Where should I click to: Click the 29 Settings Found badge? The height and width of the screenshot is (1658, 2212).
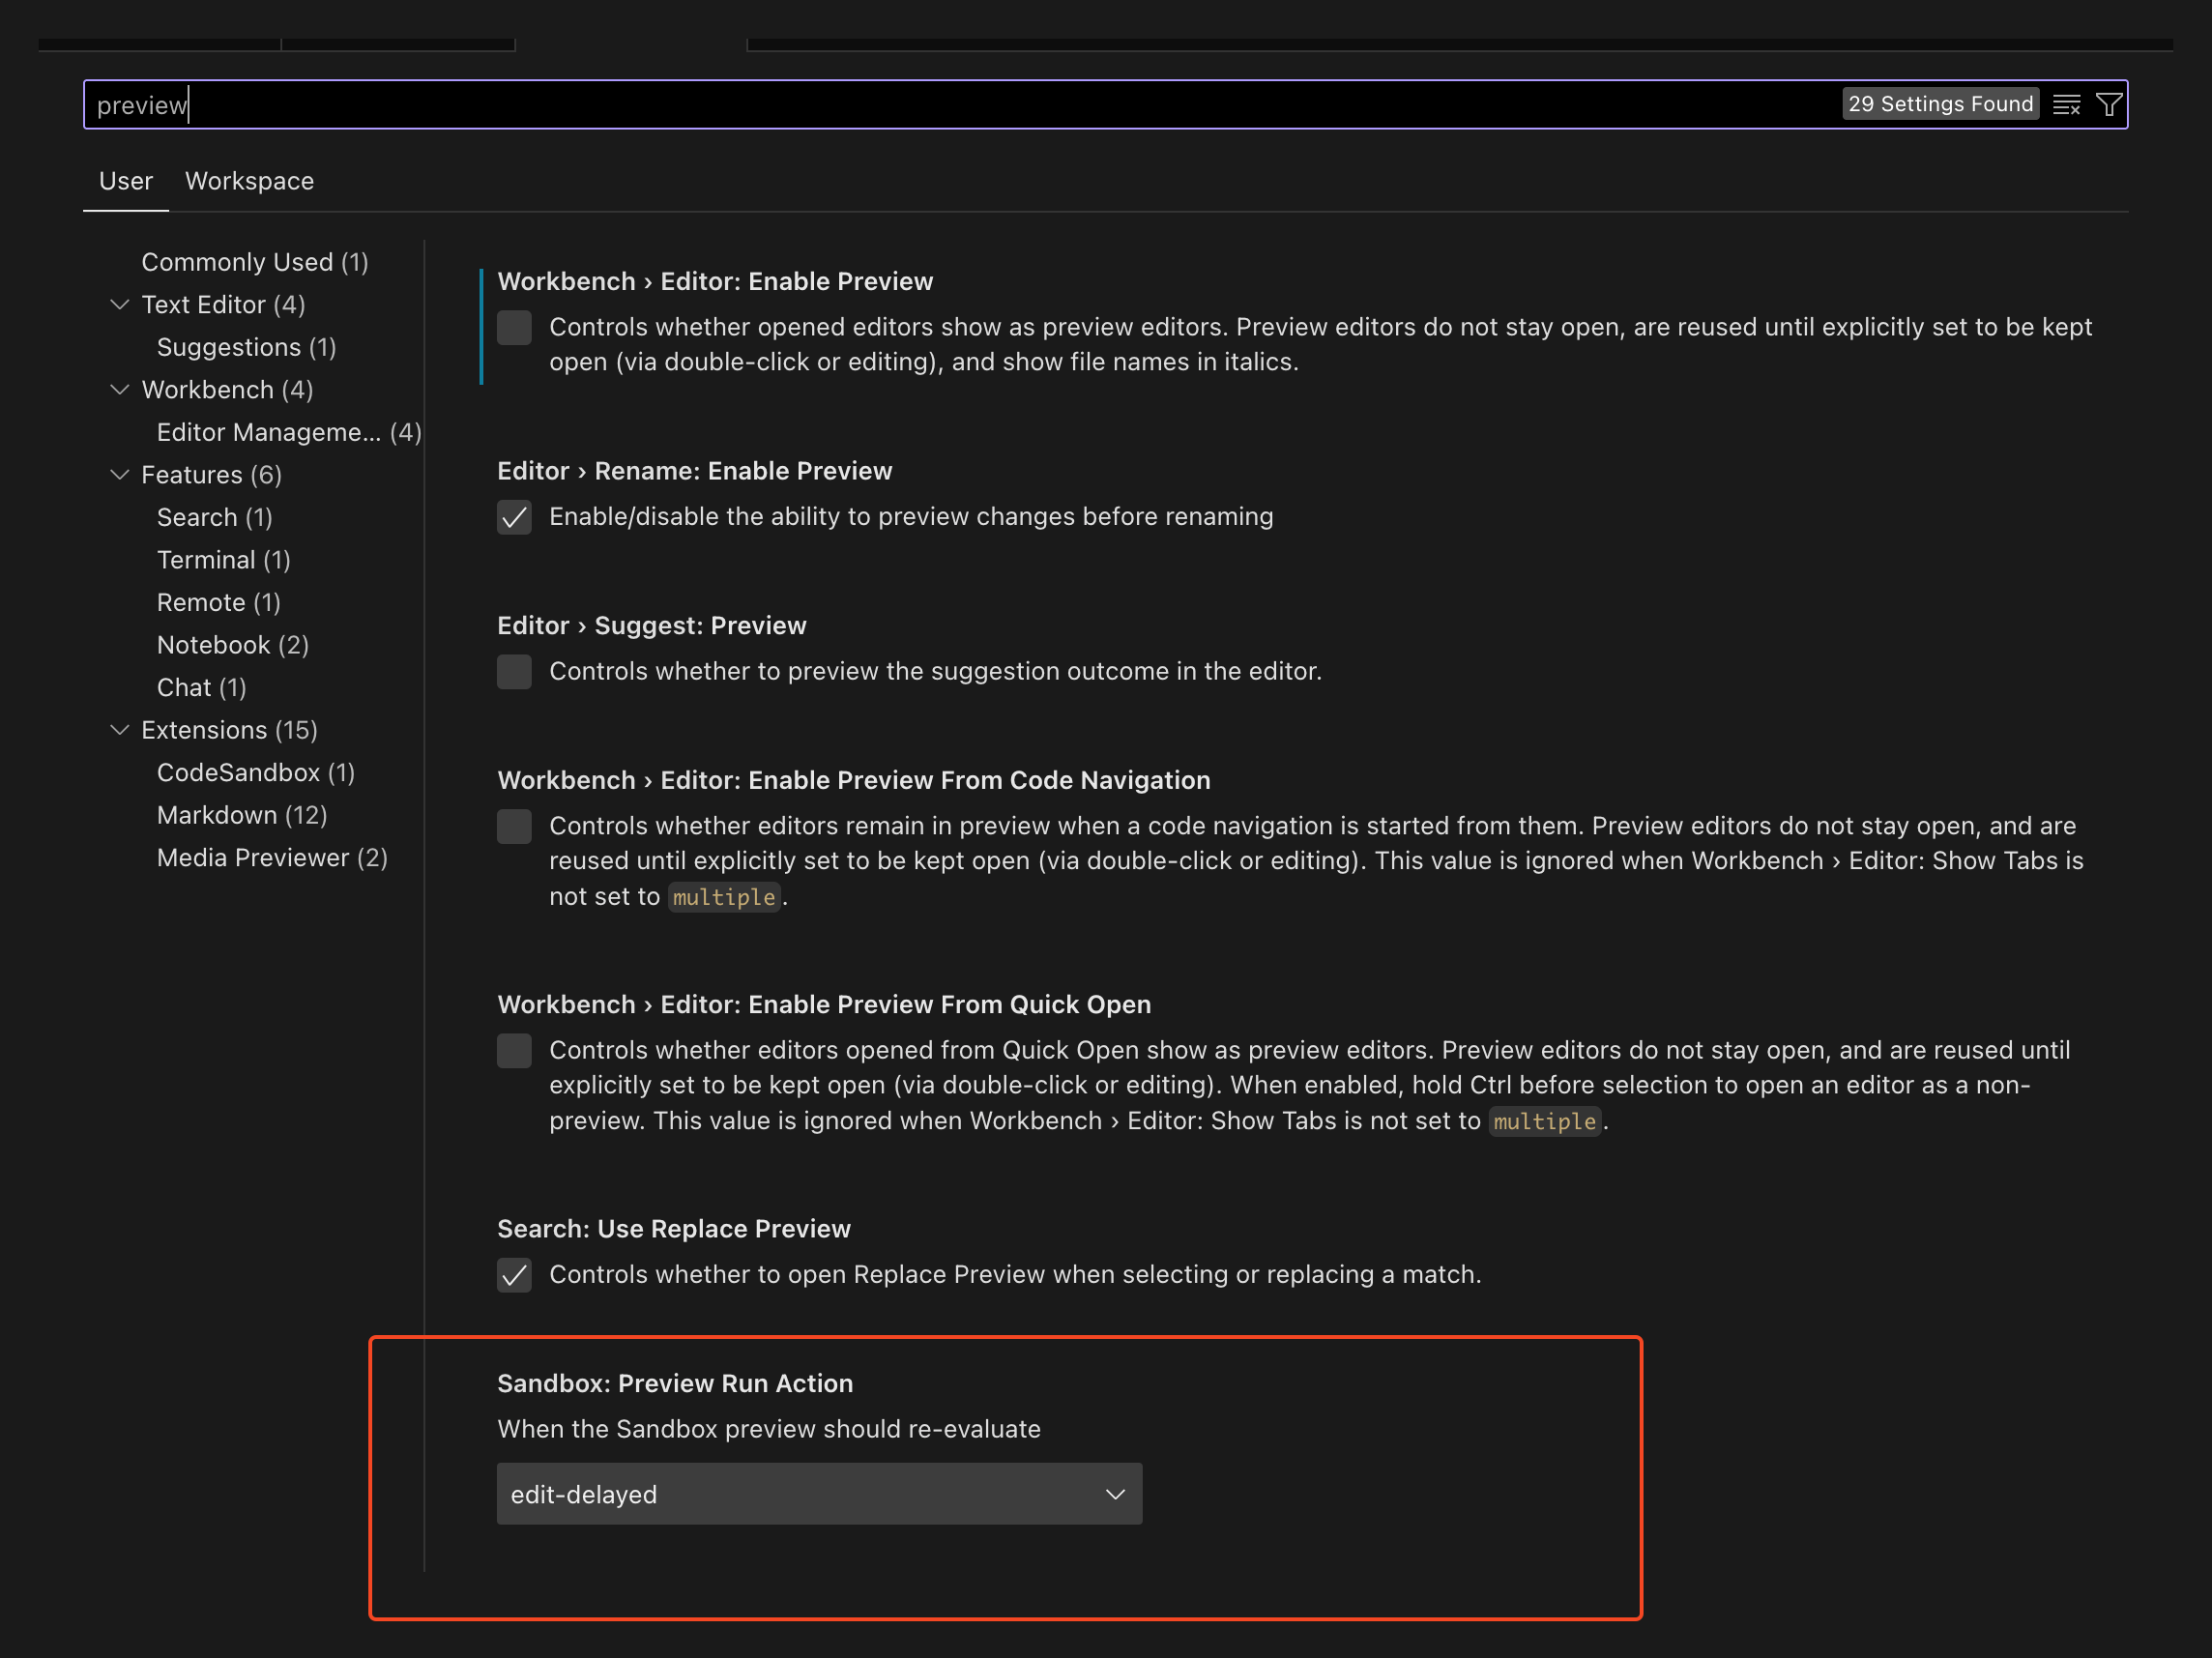click(x=1940, y=104)
